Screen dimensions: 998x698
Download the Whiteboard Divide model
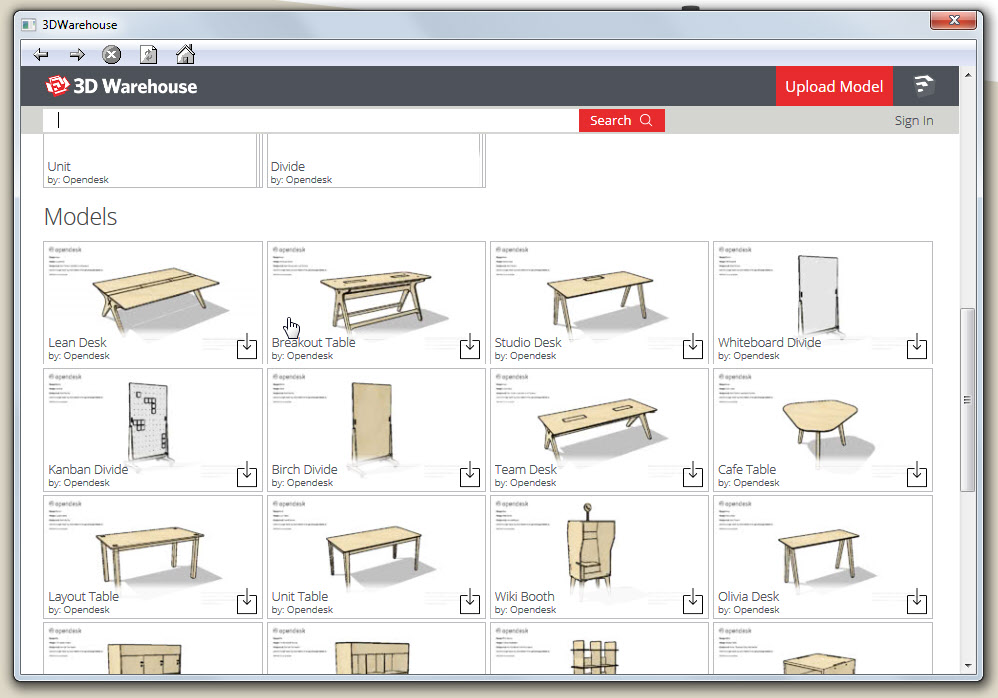(x=917, y=347)
